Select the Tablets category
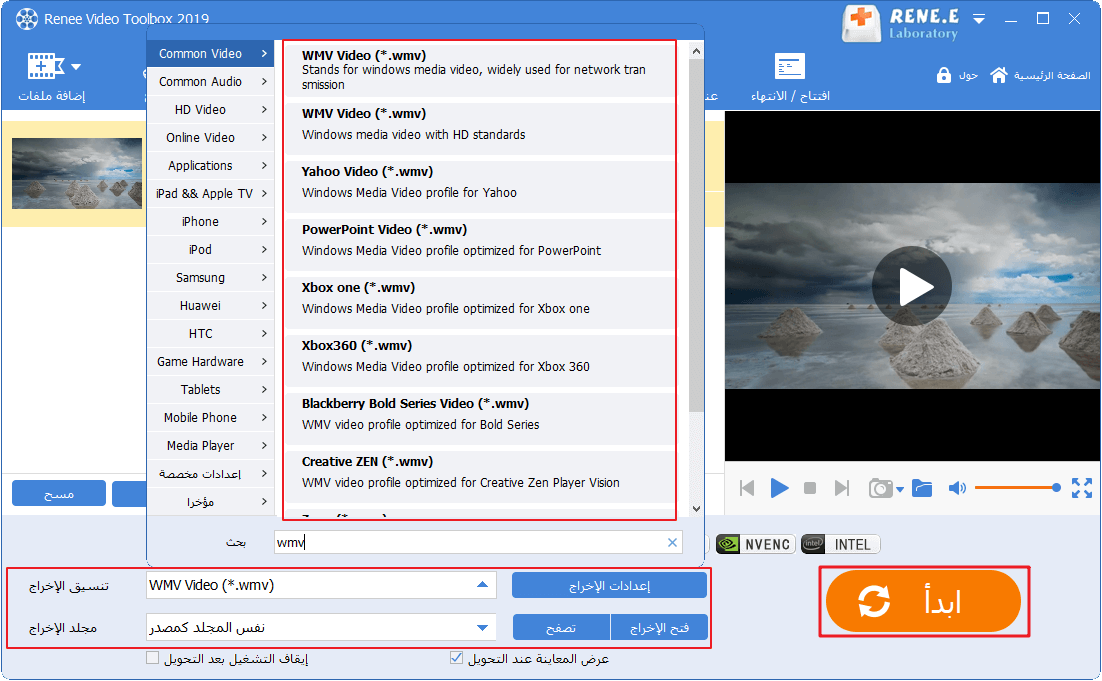This screenshot has width=1102, height=681. 210,389
